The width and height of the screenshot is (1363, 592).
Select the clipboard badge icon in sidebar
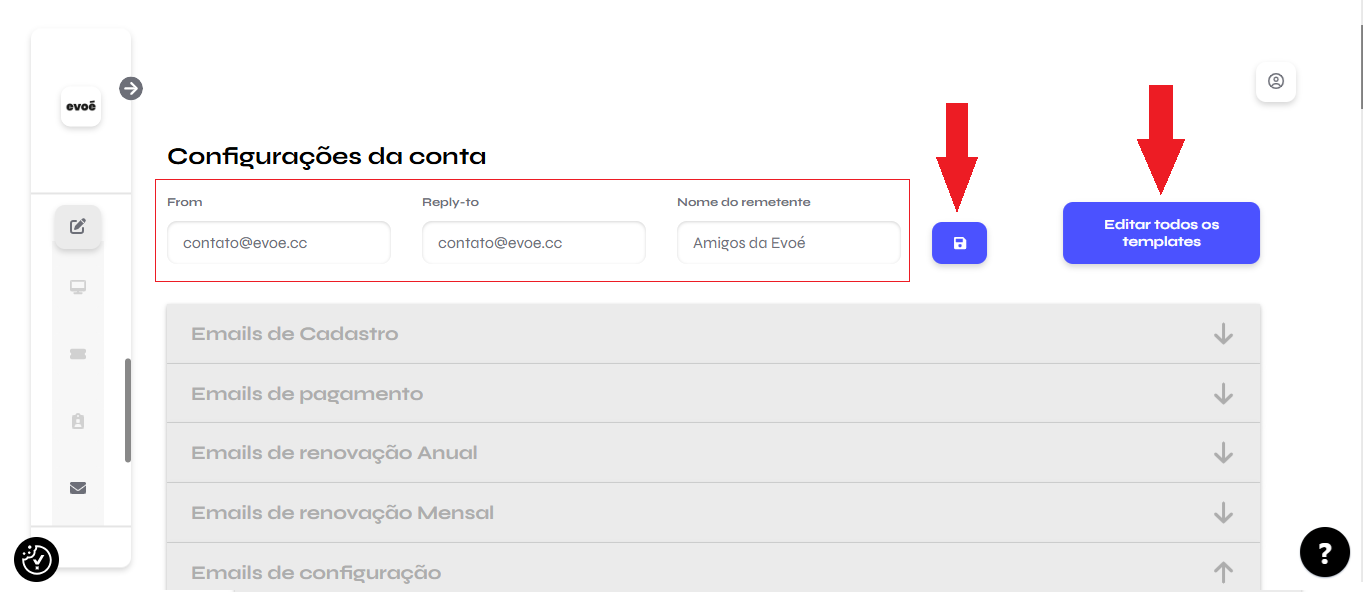click(78, 421)
